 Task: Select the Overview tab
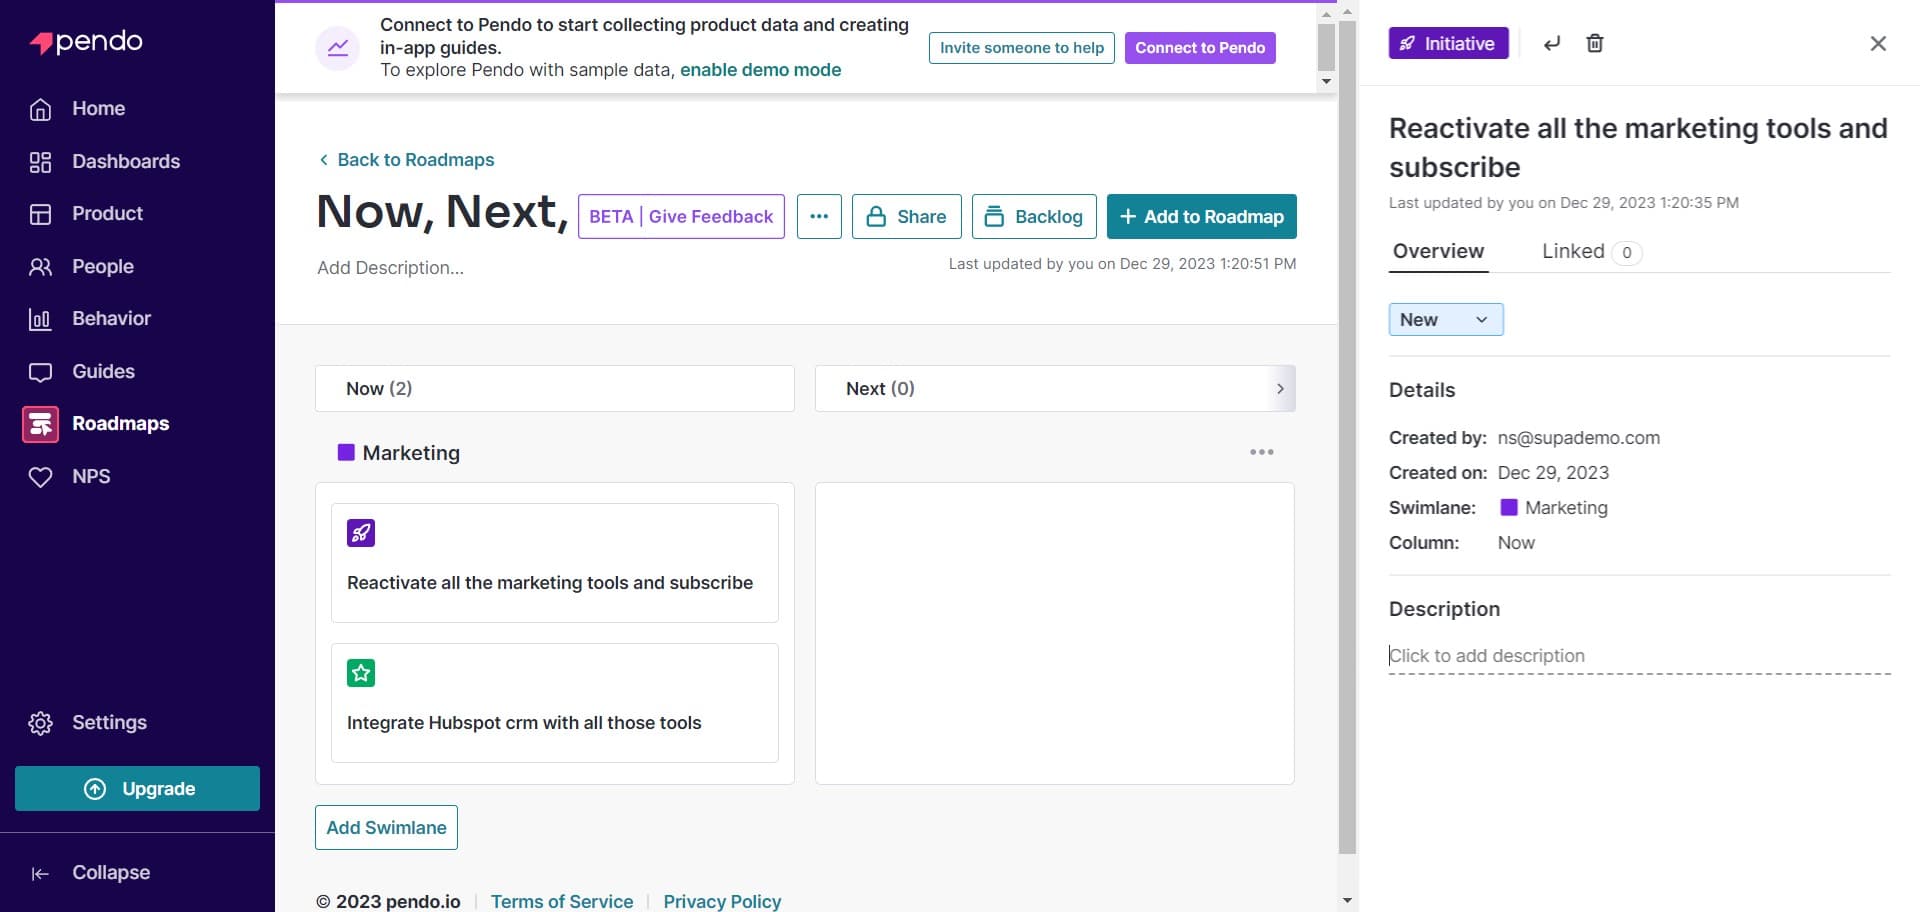1438,252
